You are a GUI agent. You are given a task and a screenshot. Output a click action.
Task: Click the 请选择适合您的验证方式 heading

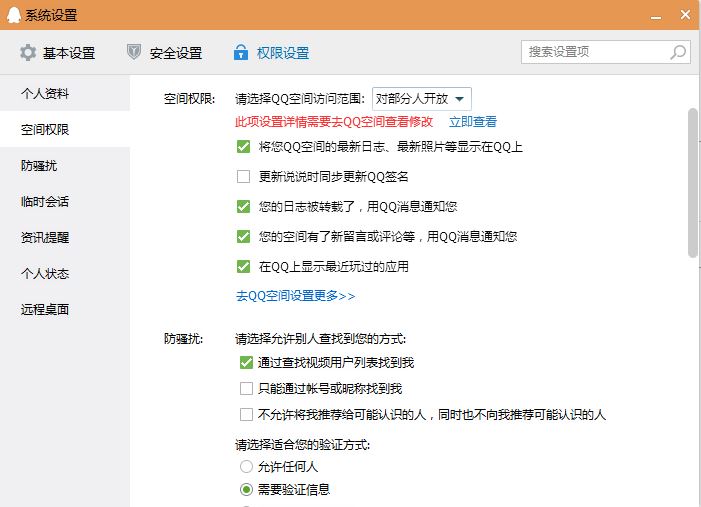click(x=303, y=445)
